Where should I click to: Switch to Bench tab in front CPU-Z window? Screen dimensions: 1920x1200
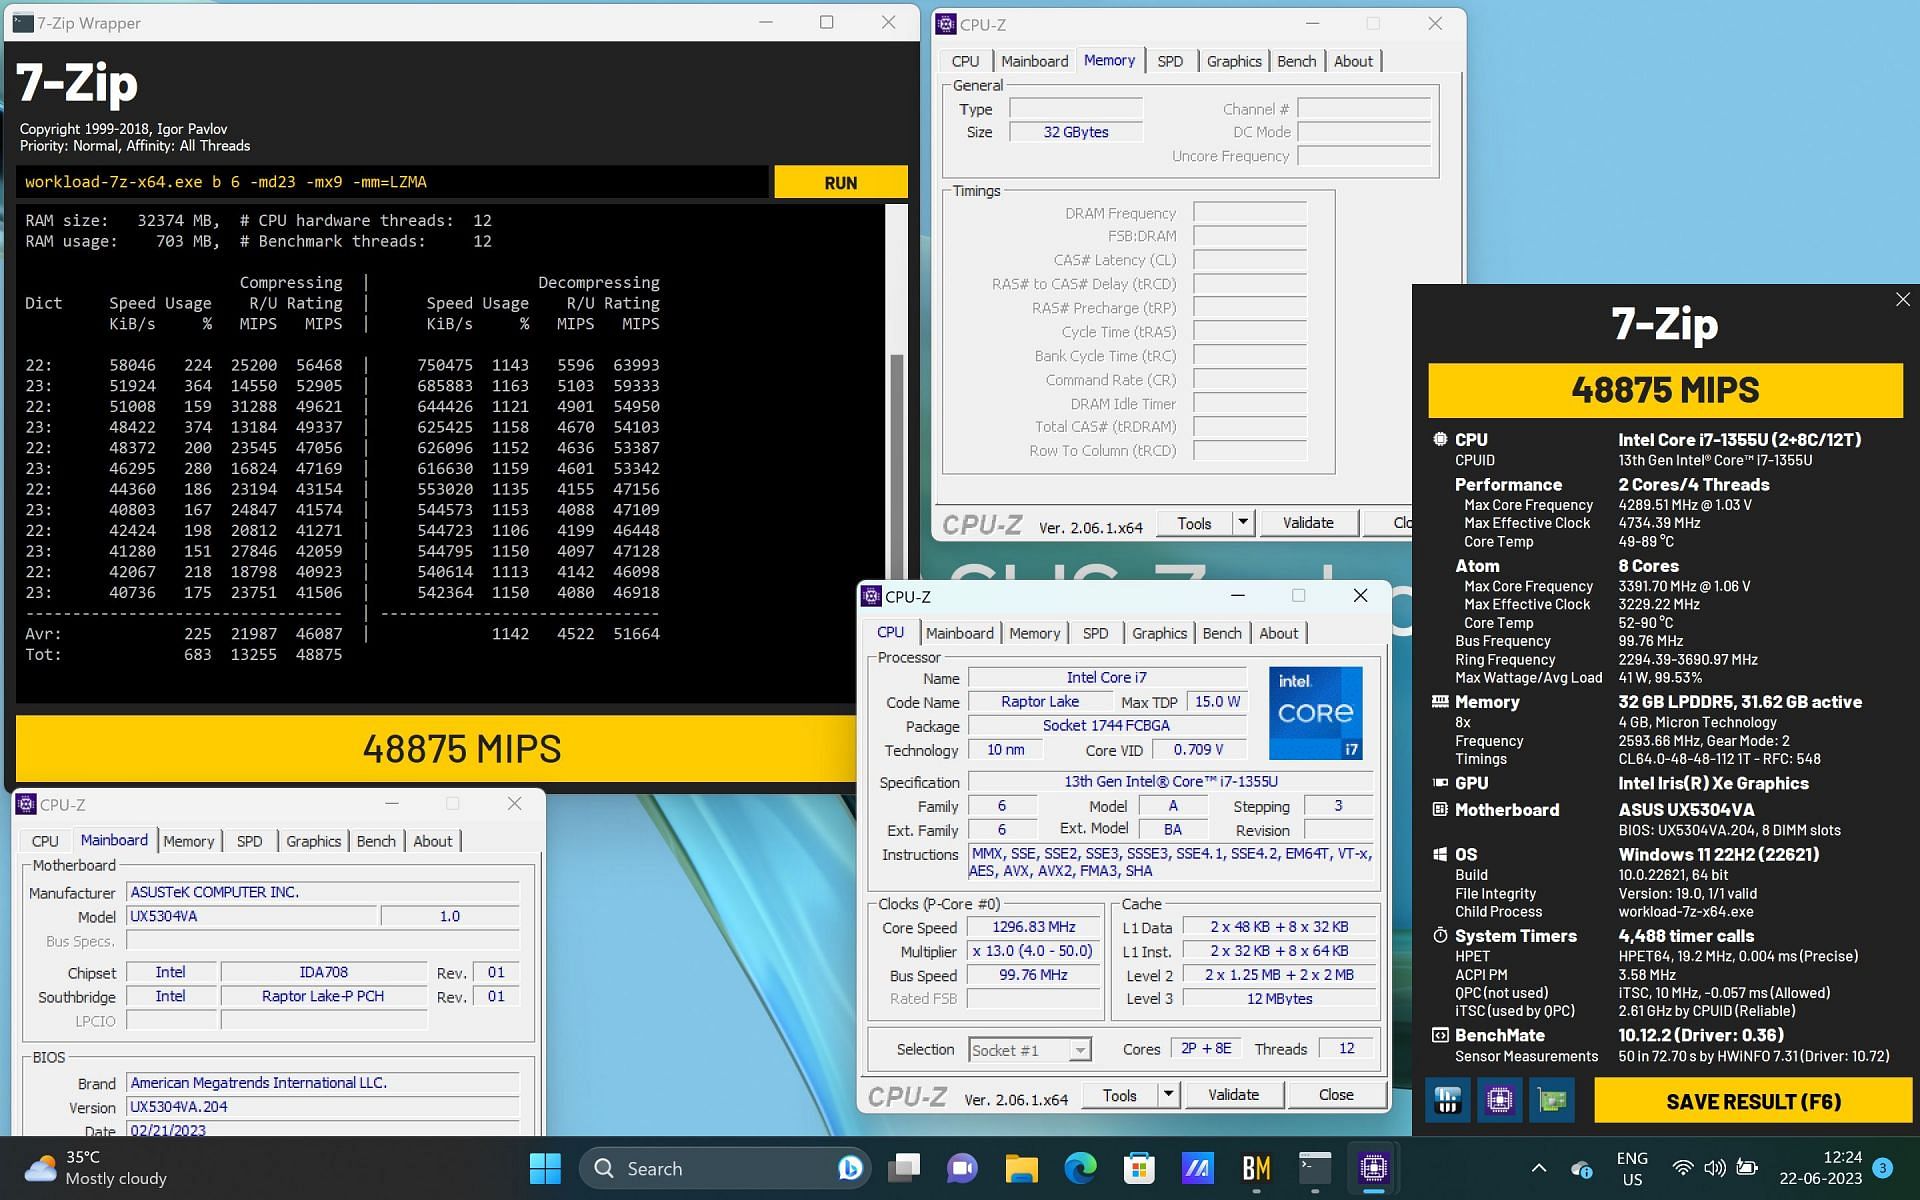1222,633
